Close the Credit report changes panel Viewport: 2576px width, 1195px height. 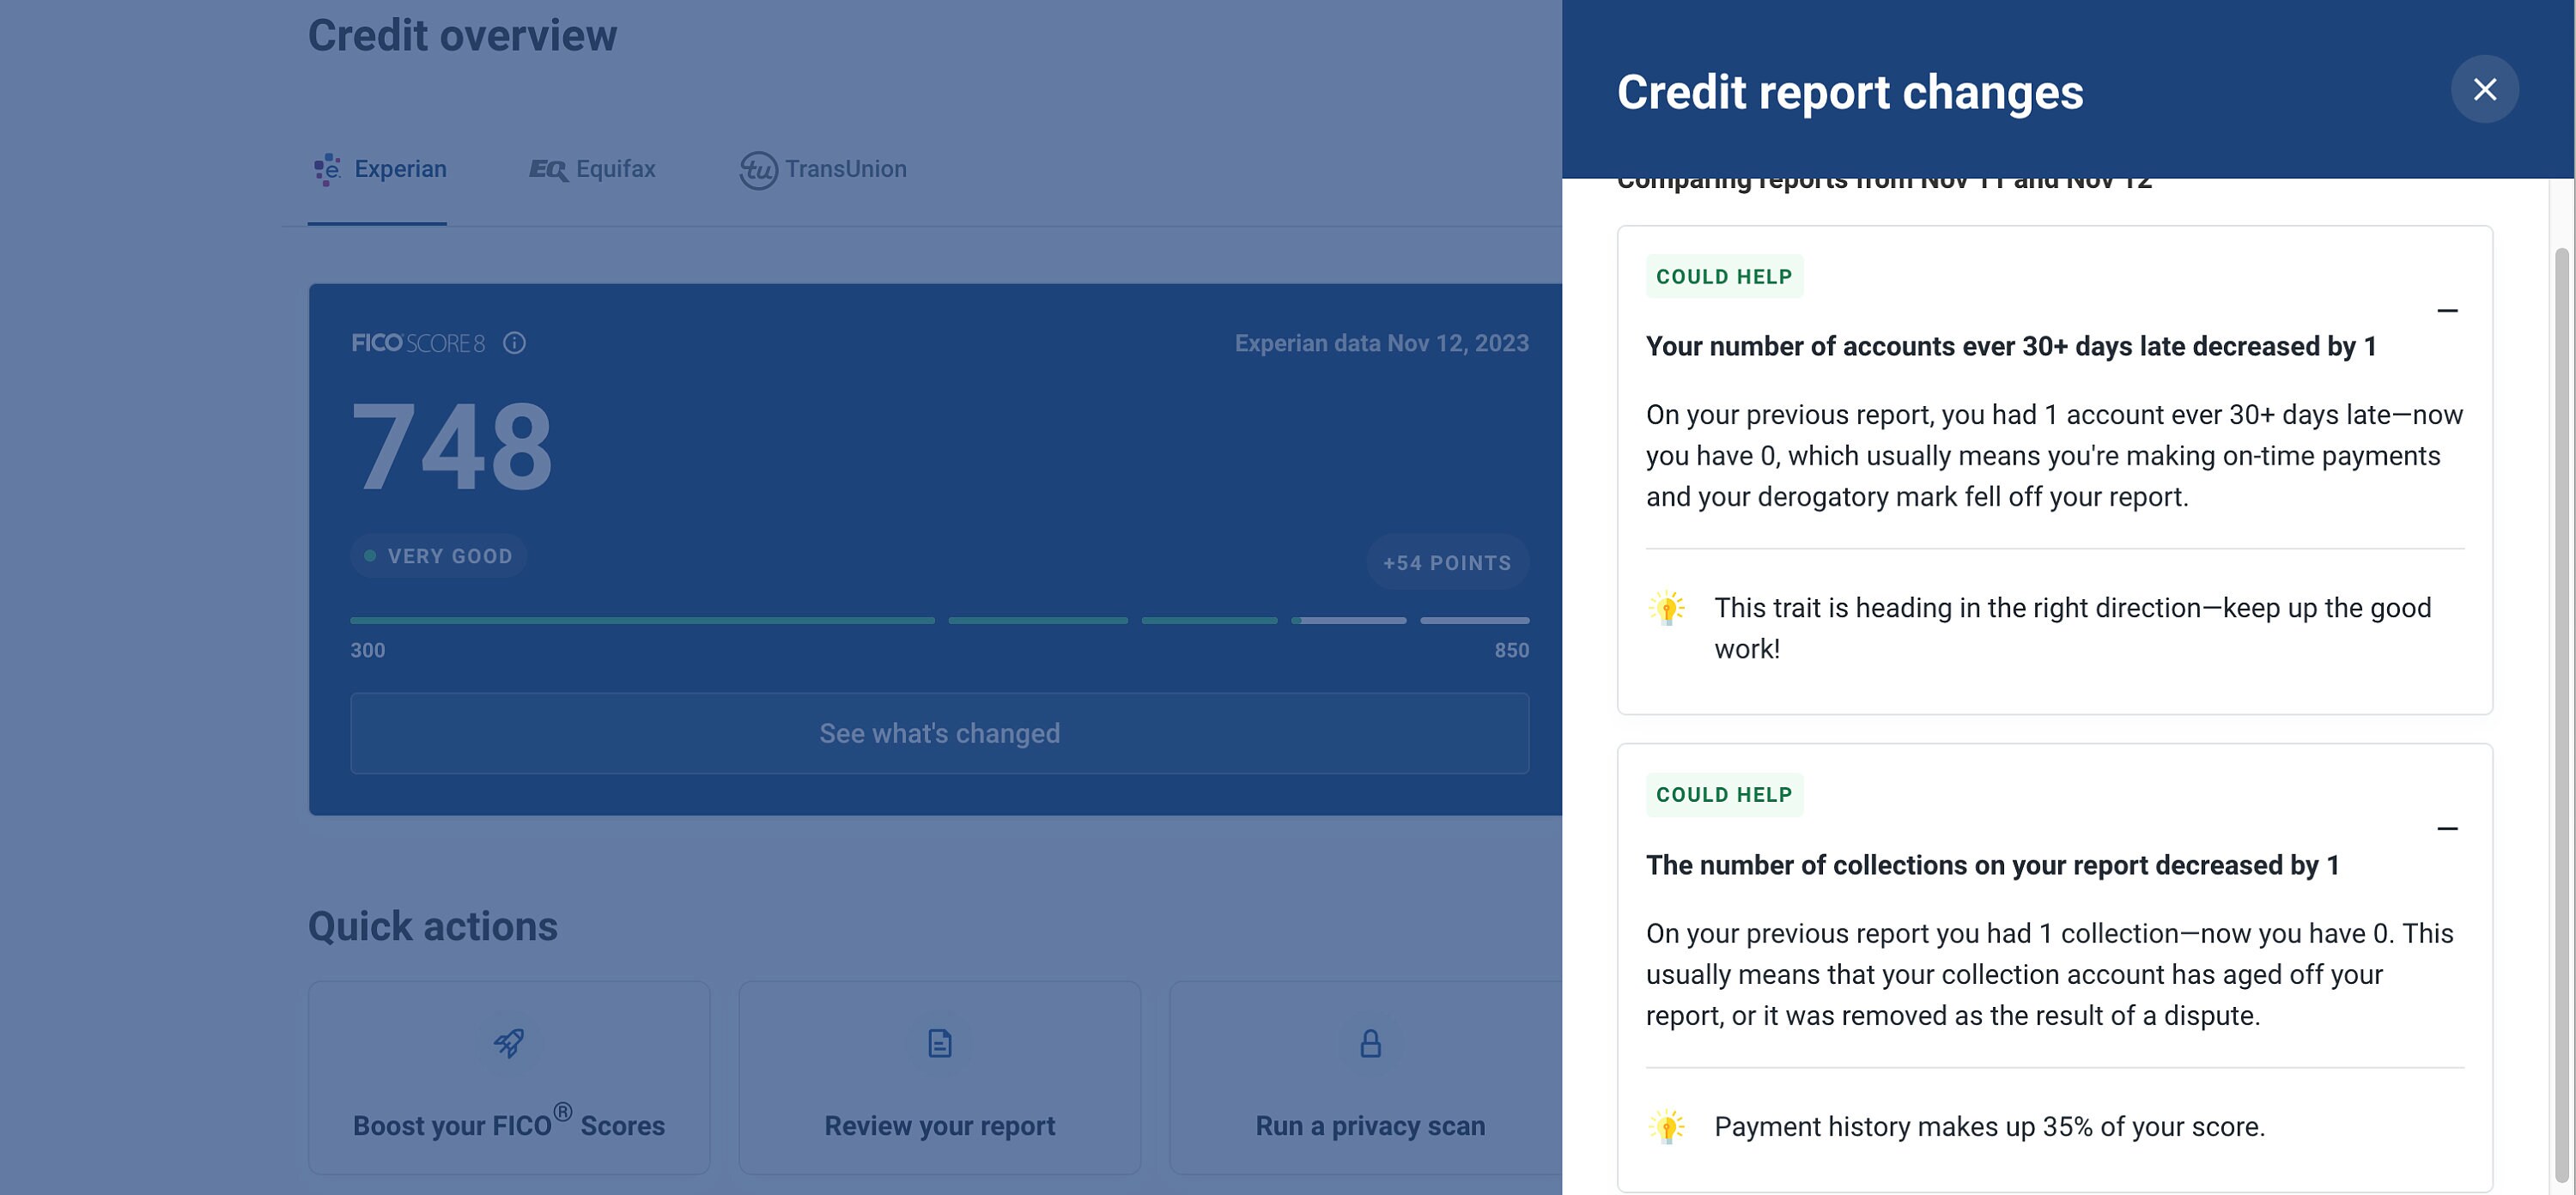(2485, 89)
